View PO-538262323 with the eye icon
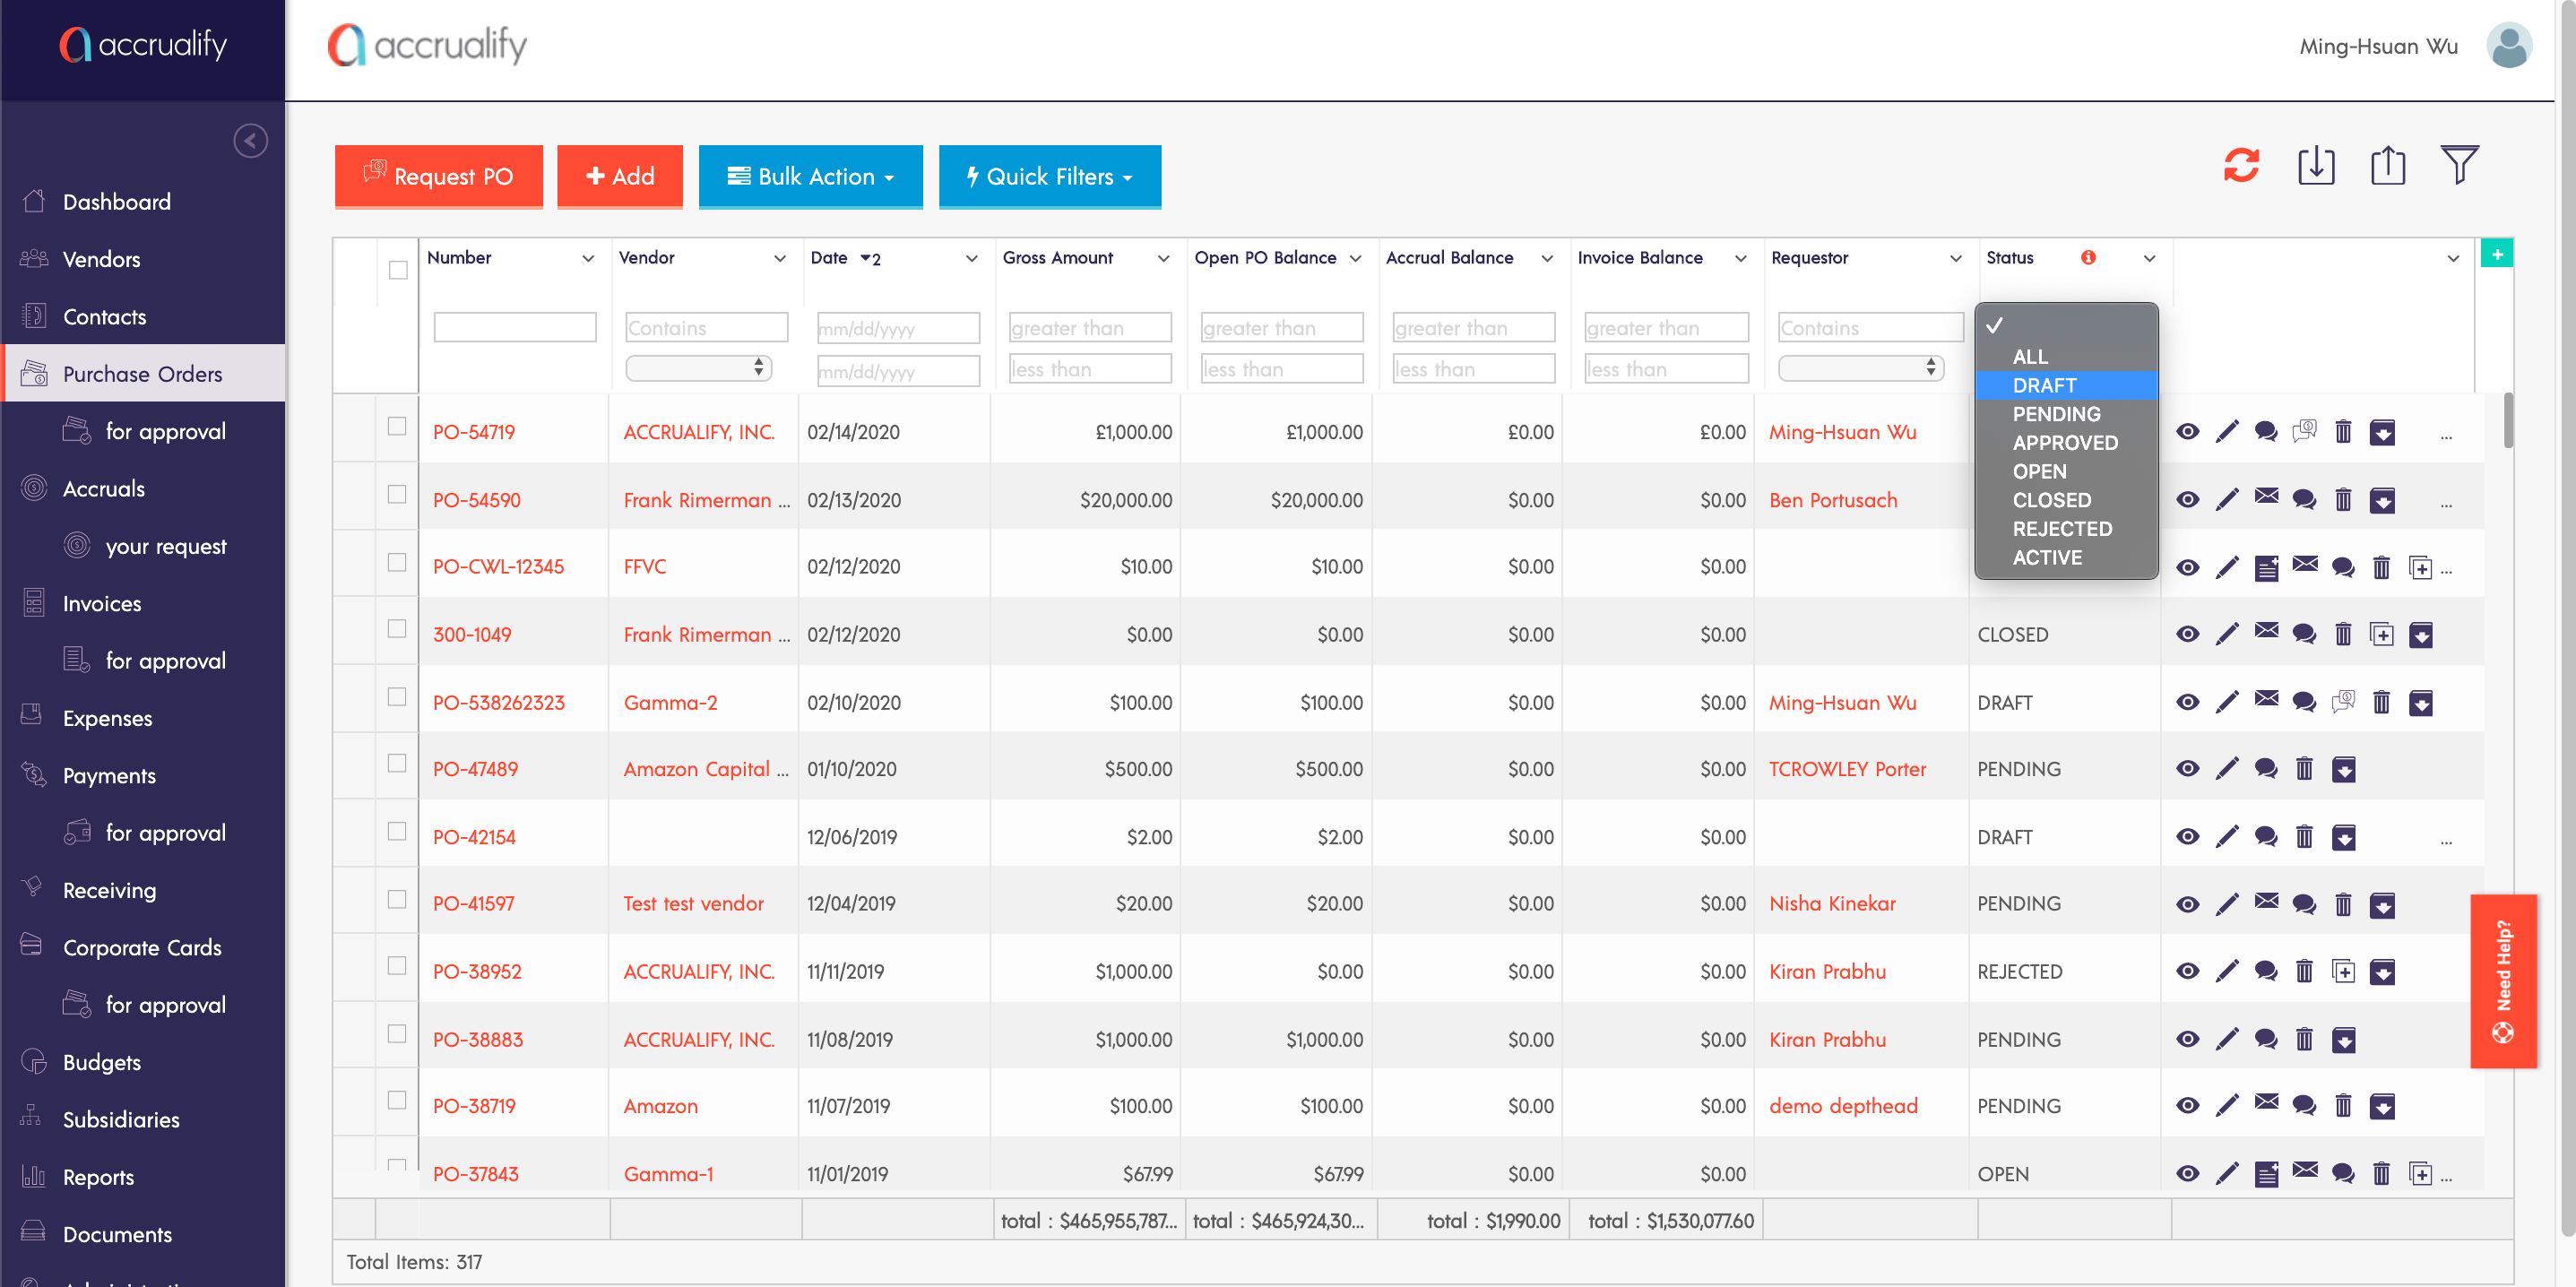The width and height of the screenshot is (2576, 1287). 2187,702
